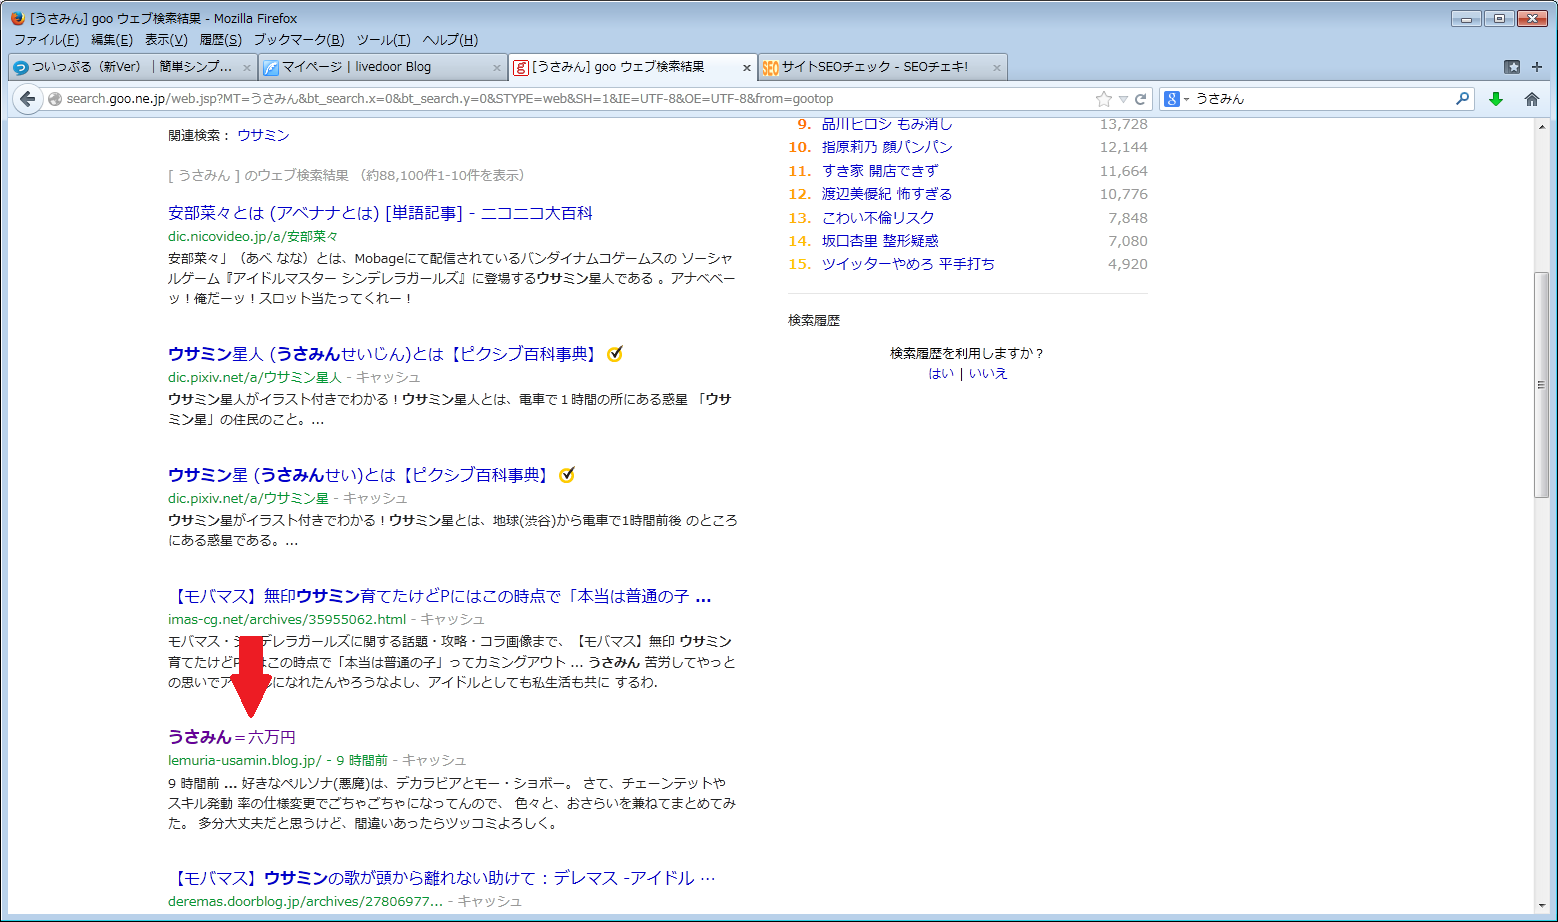Click the dic.nicovideo.jp green URL text

click(x=253, y=236)
